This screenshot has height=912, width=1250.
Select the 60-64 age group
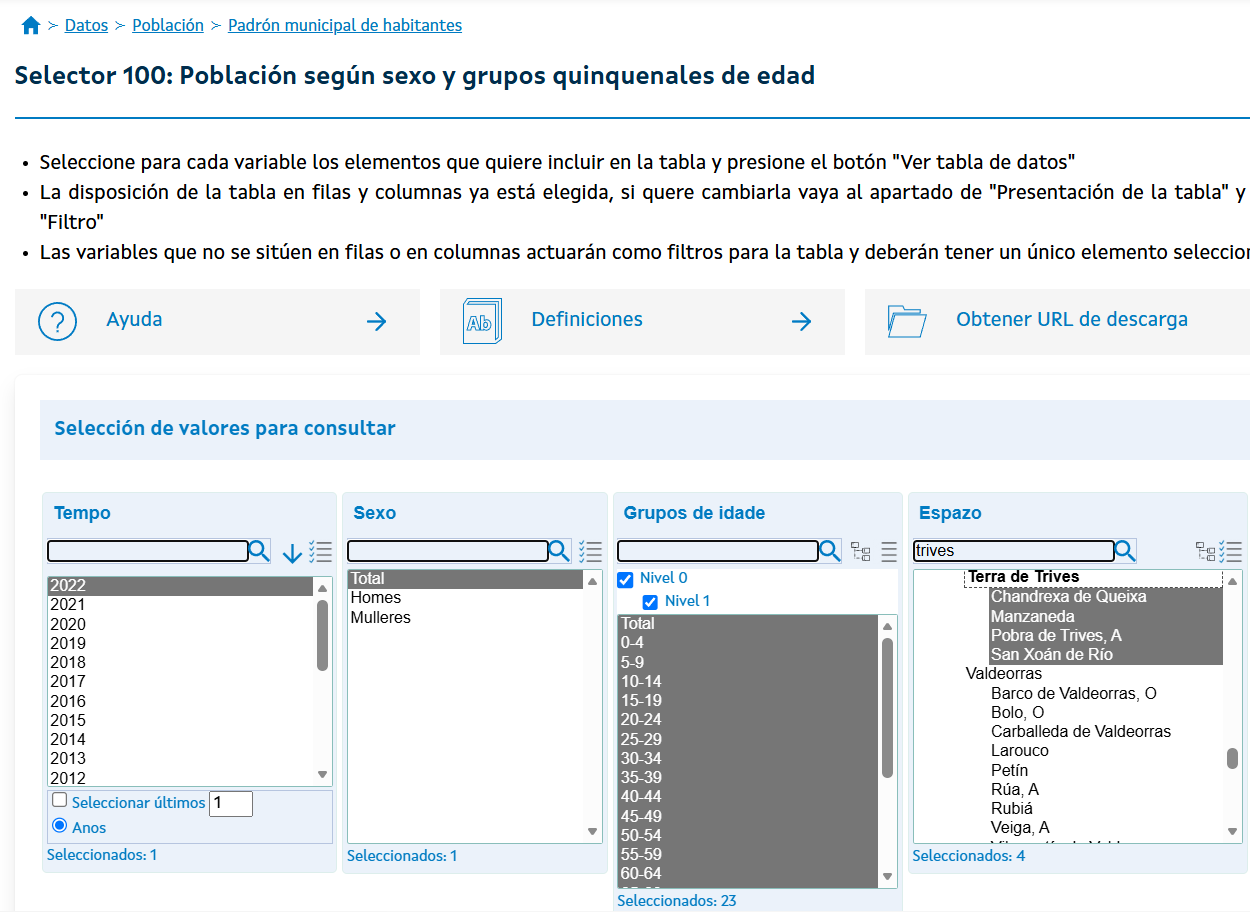pyautogui.click(x=748, y=874)
